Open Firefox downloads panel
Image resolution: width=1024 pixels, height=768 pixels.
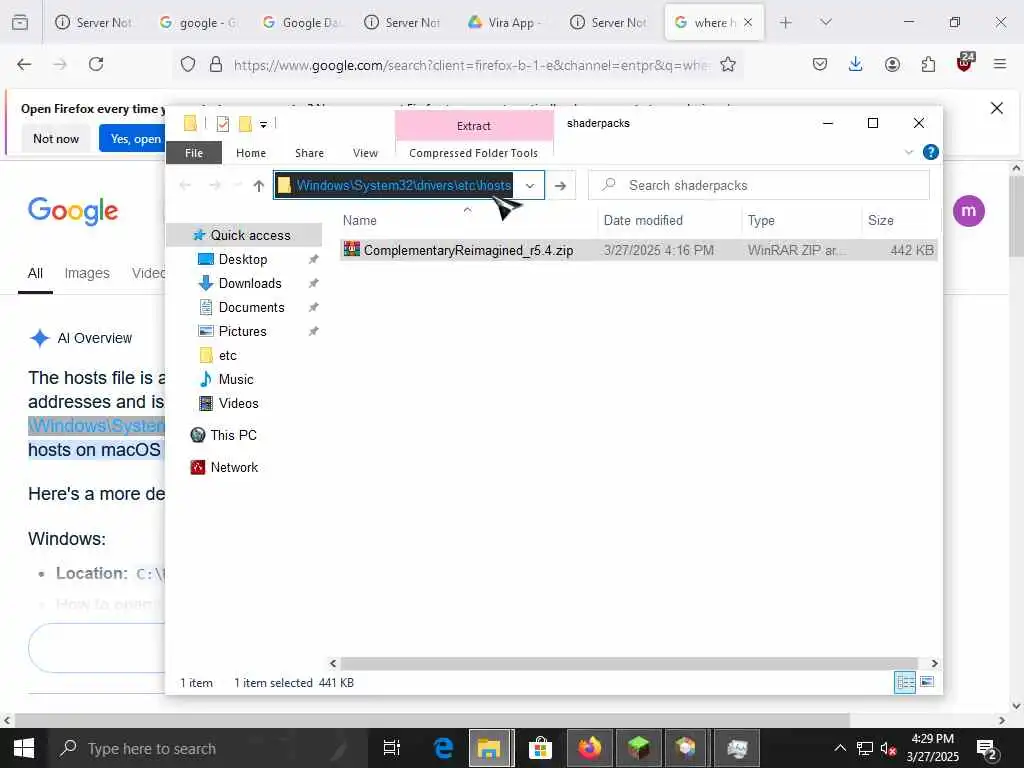856,64
